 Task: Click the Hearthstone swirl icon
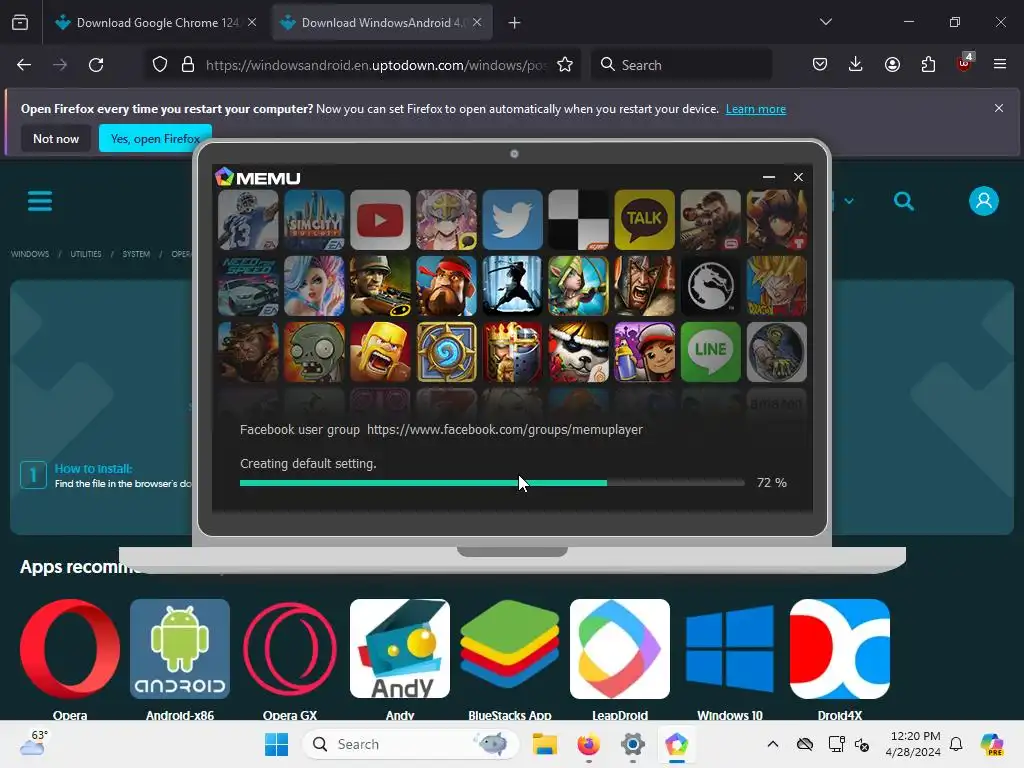coord(446,352)
